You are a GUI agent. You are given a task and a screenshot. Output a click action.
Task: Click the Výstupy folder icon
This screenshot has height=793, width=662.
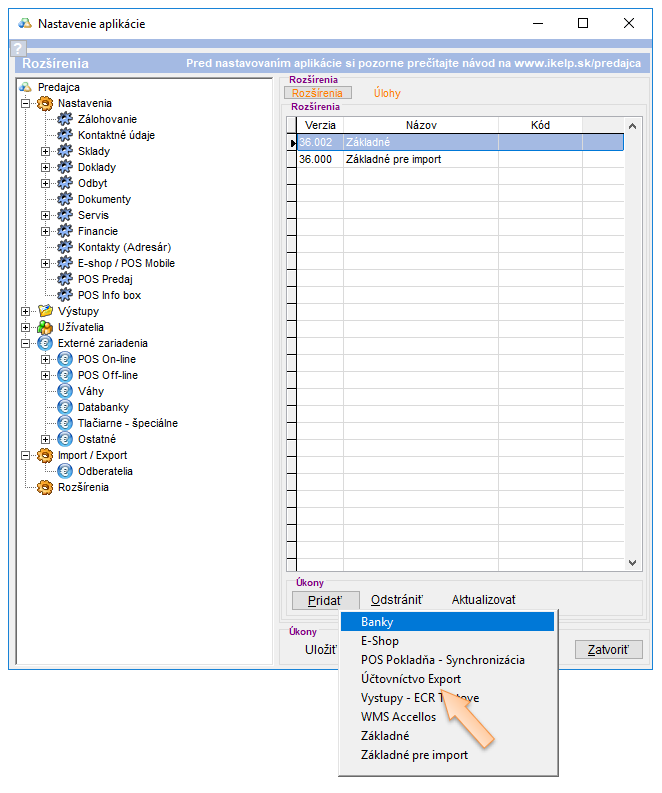pos(45,311)
